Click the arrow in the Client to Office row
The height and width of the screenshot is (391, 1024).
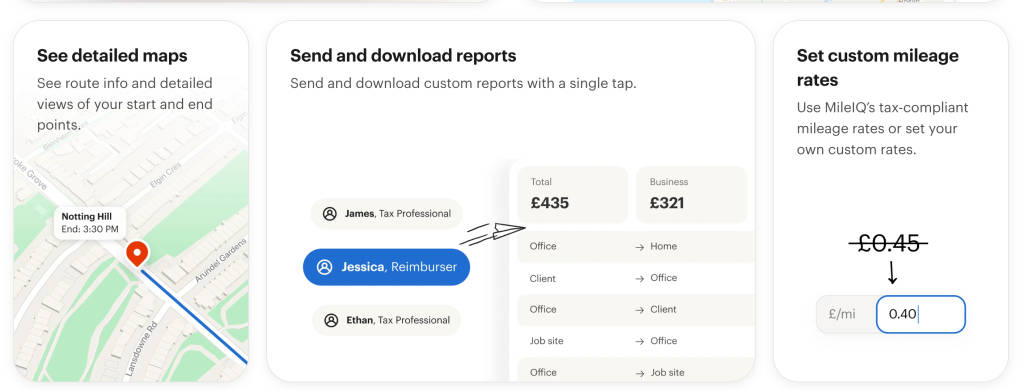coord(639,278)
